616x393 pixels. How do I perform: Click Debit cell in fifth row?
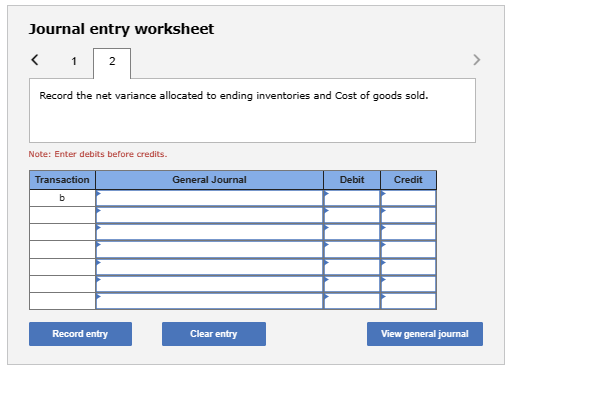pyautogui.click(x=352, y=267)
